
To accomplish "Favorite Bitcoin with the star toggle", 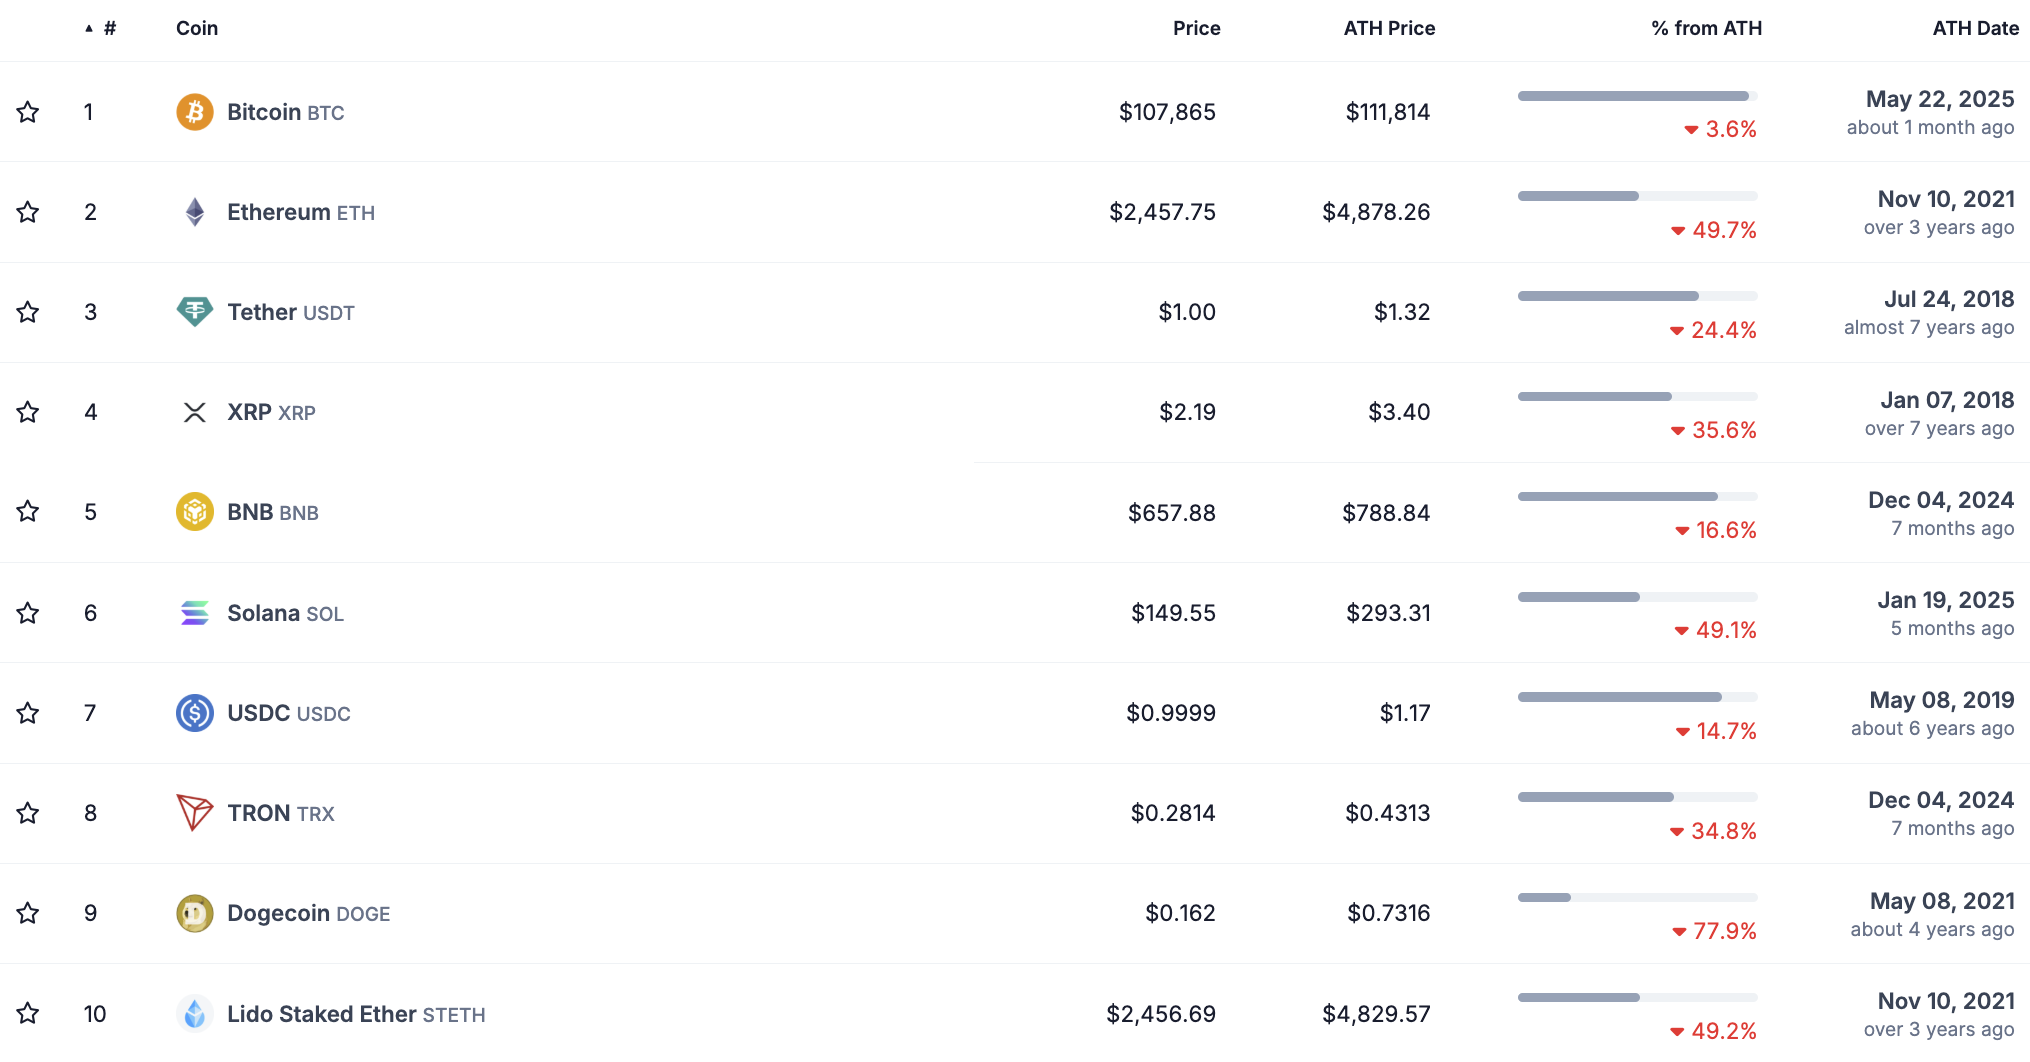I will [28, 112].
